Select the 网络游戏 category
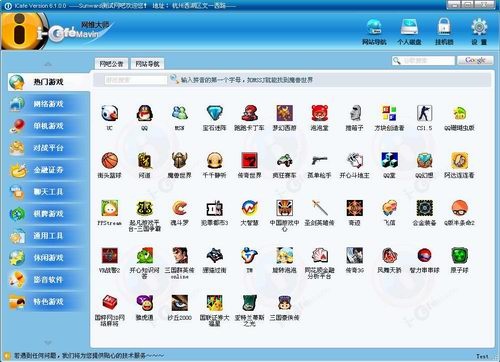Image resolution: width=500 pixels, height=362 pixels. 49,104
